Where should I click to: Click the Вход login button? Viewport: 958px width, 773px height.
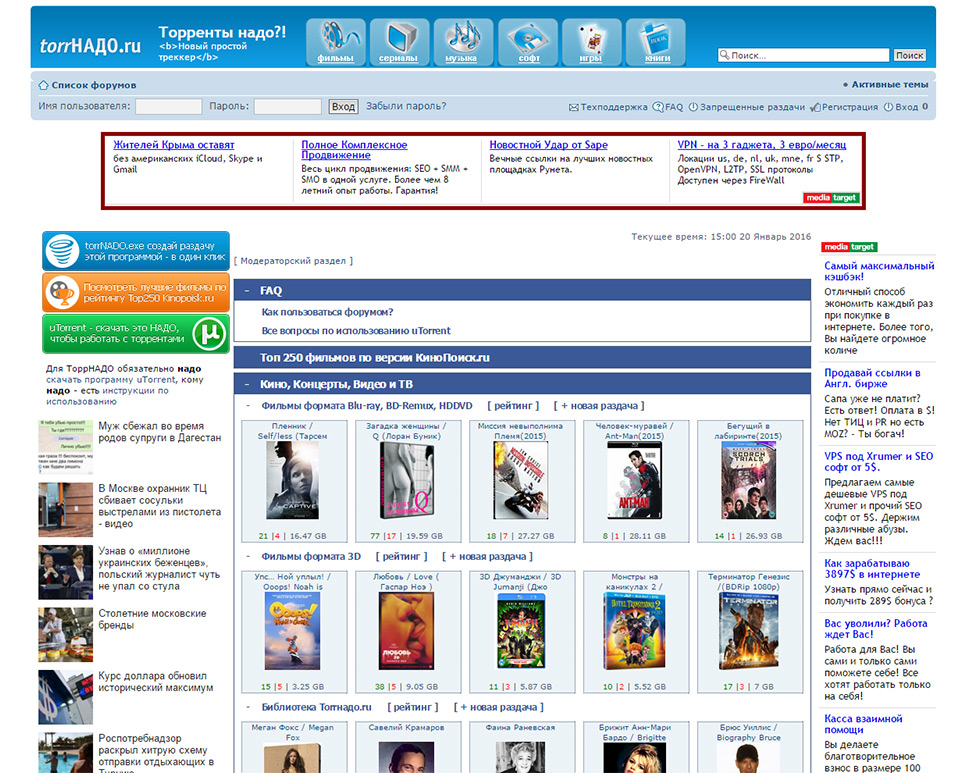[x=343, y=106]
